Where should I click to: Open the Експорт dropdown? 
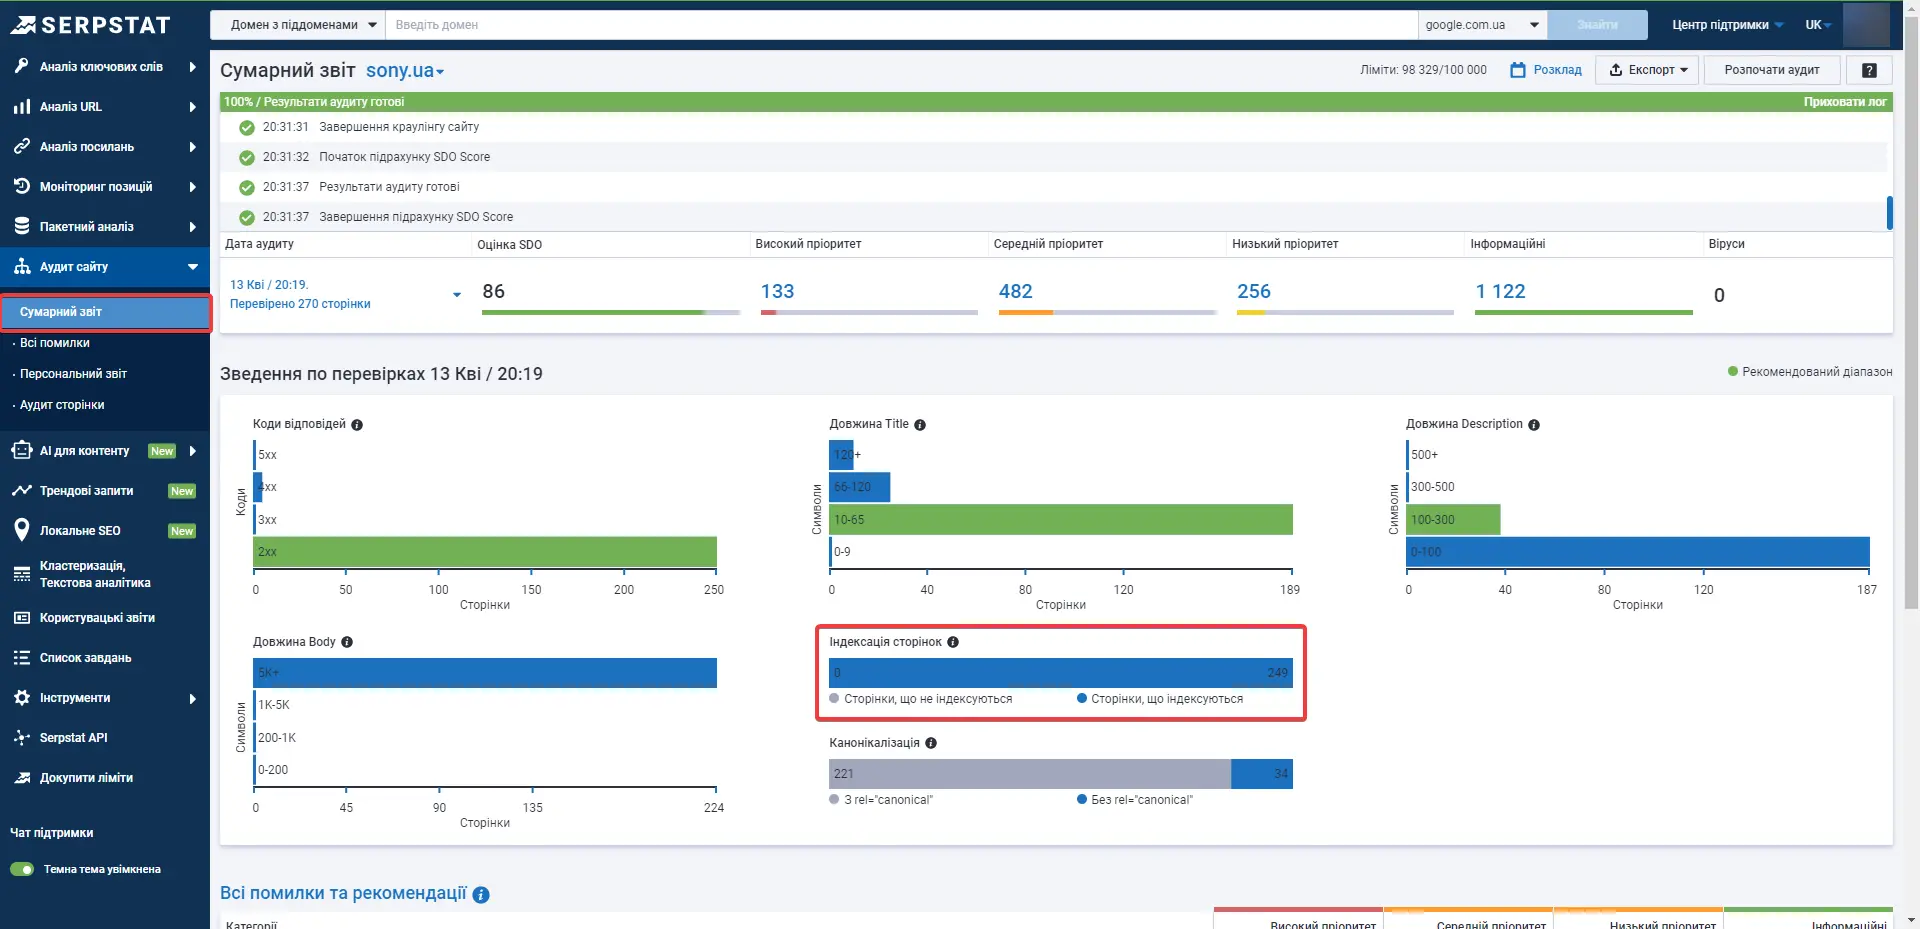(x=1647, y=70)
